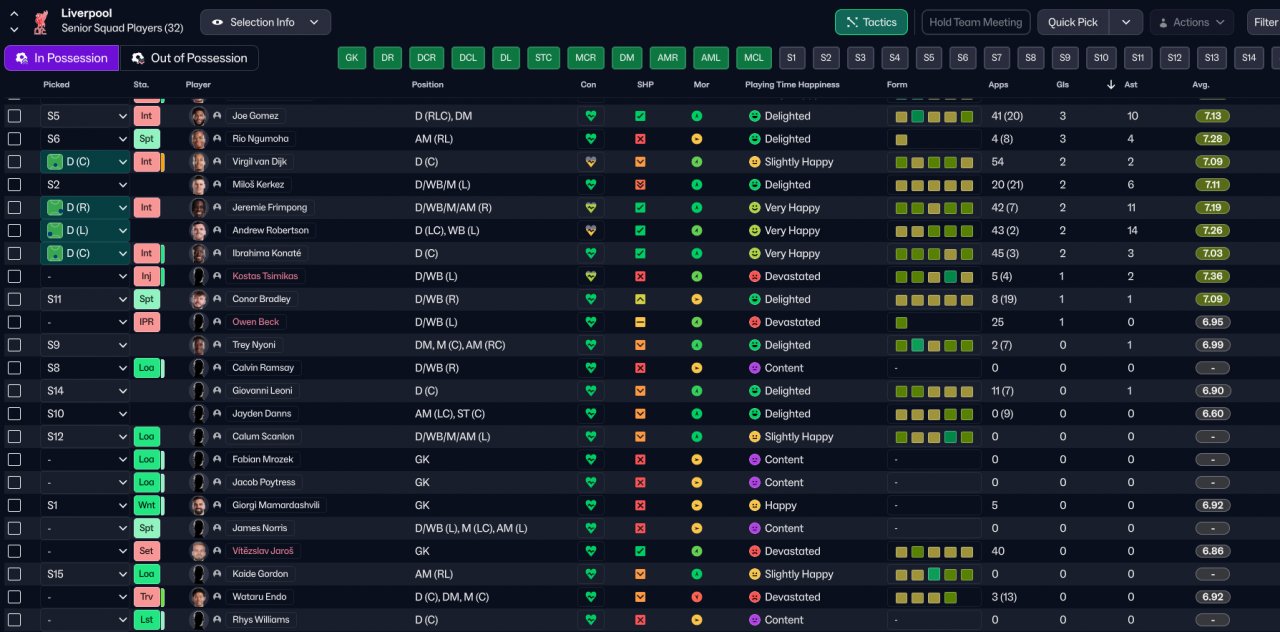Click the yellow sharpness arrow for Conor Bradley
The image size is (1280, 632).
(640, 299)
